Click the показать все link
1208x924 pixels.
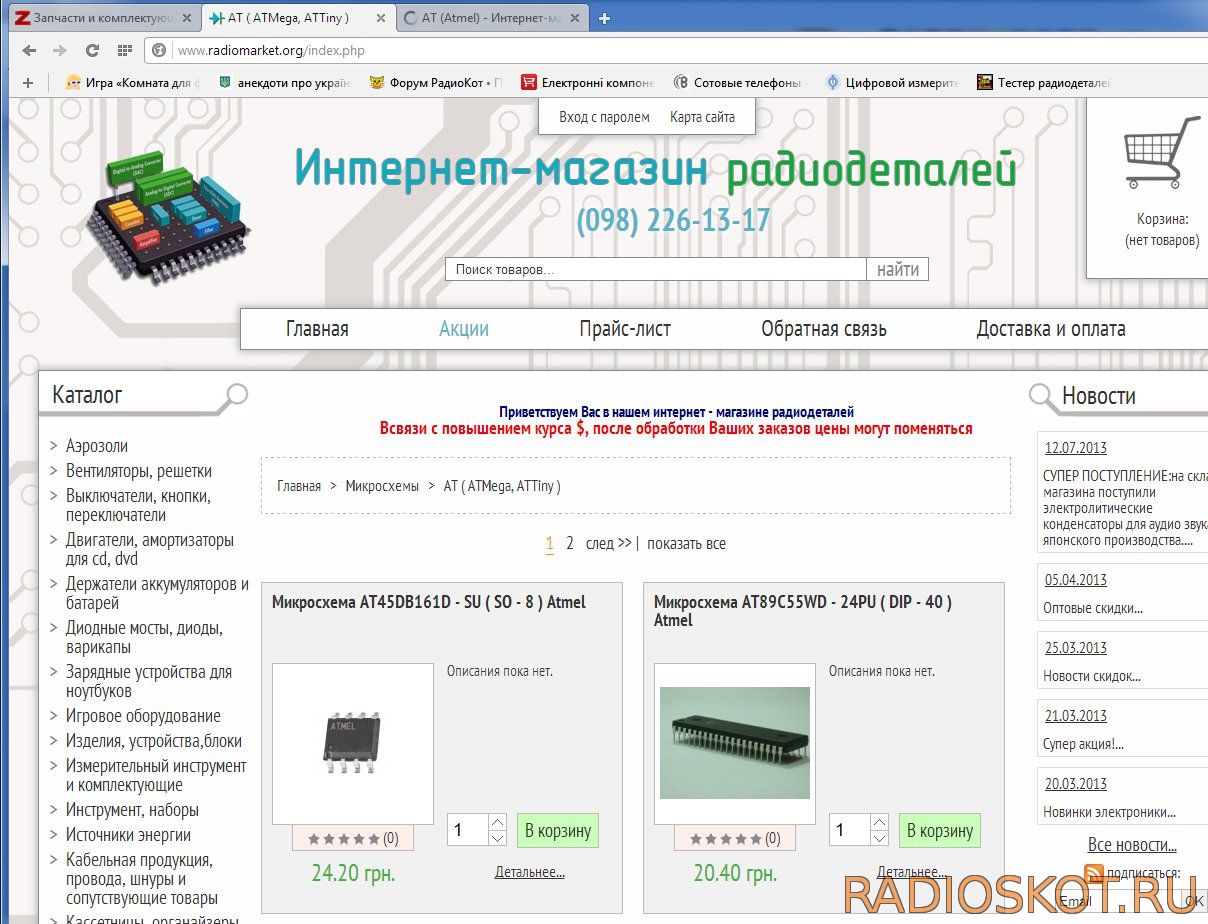click(x=686, y=543)
